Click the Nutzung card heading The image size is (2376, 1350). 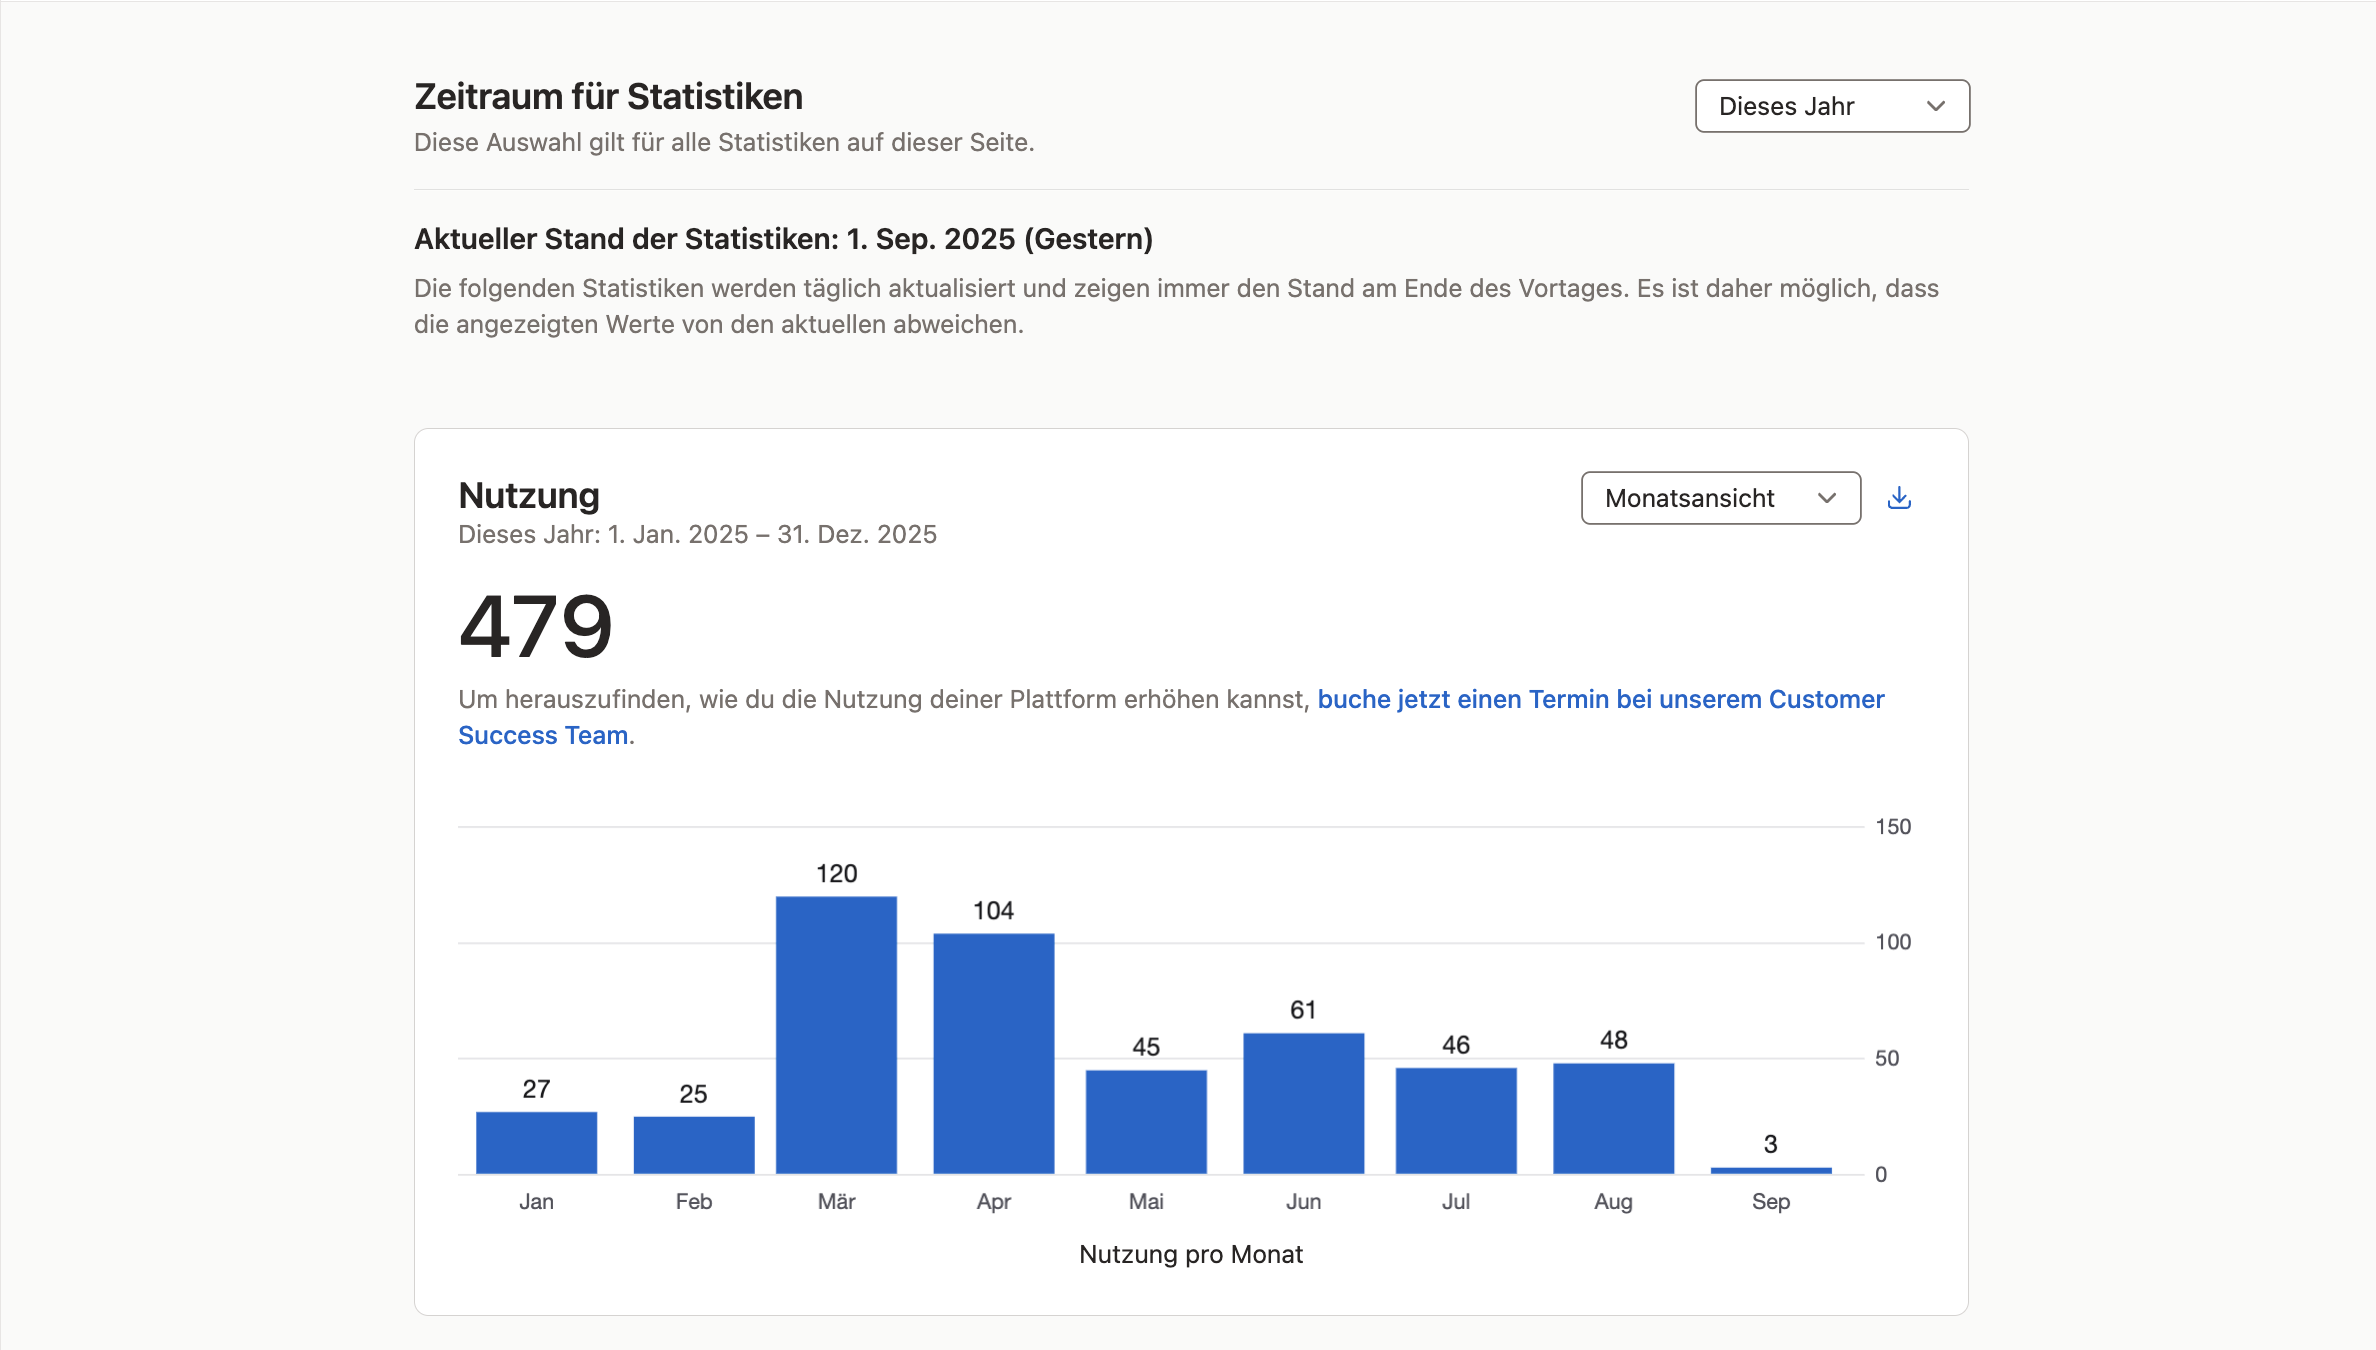[529, 496]
